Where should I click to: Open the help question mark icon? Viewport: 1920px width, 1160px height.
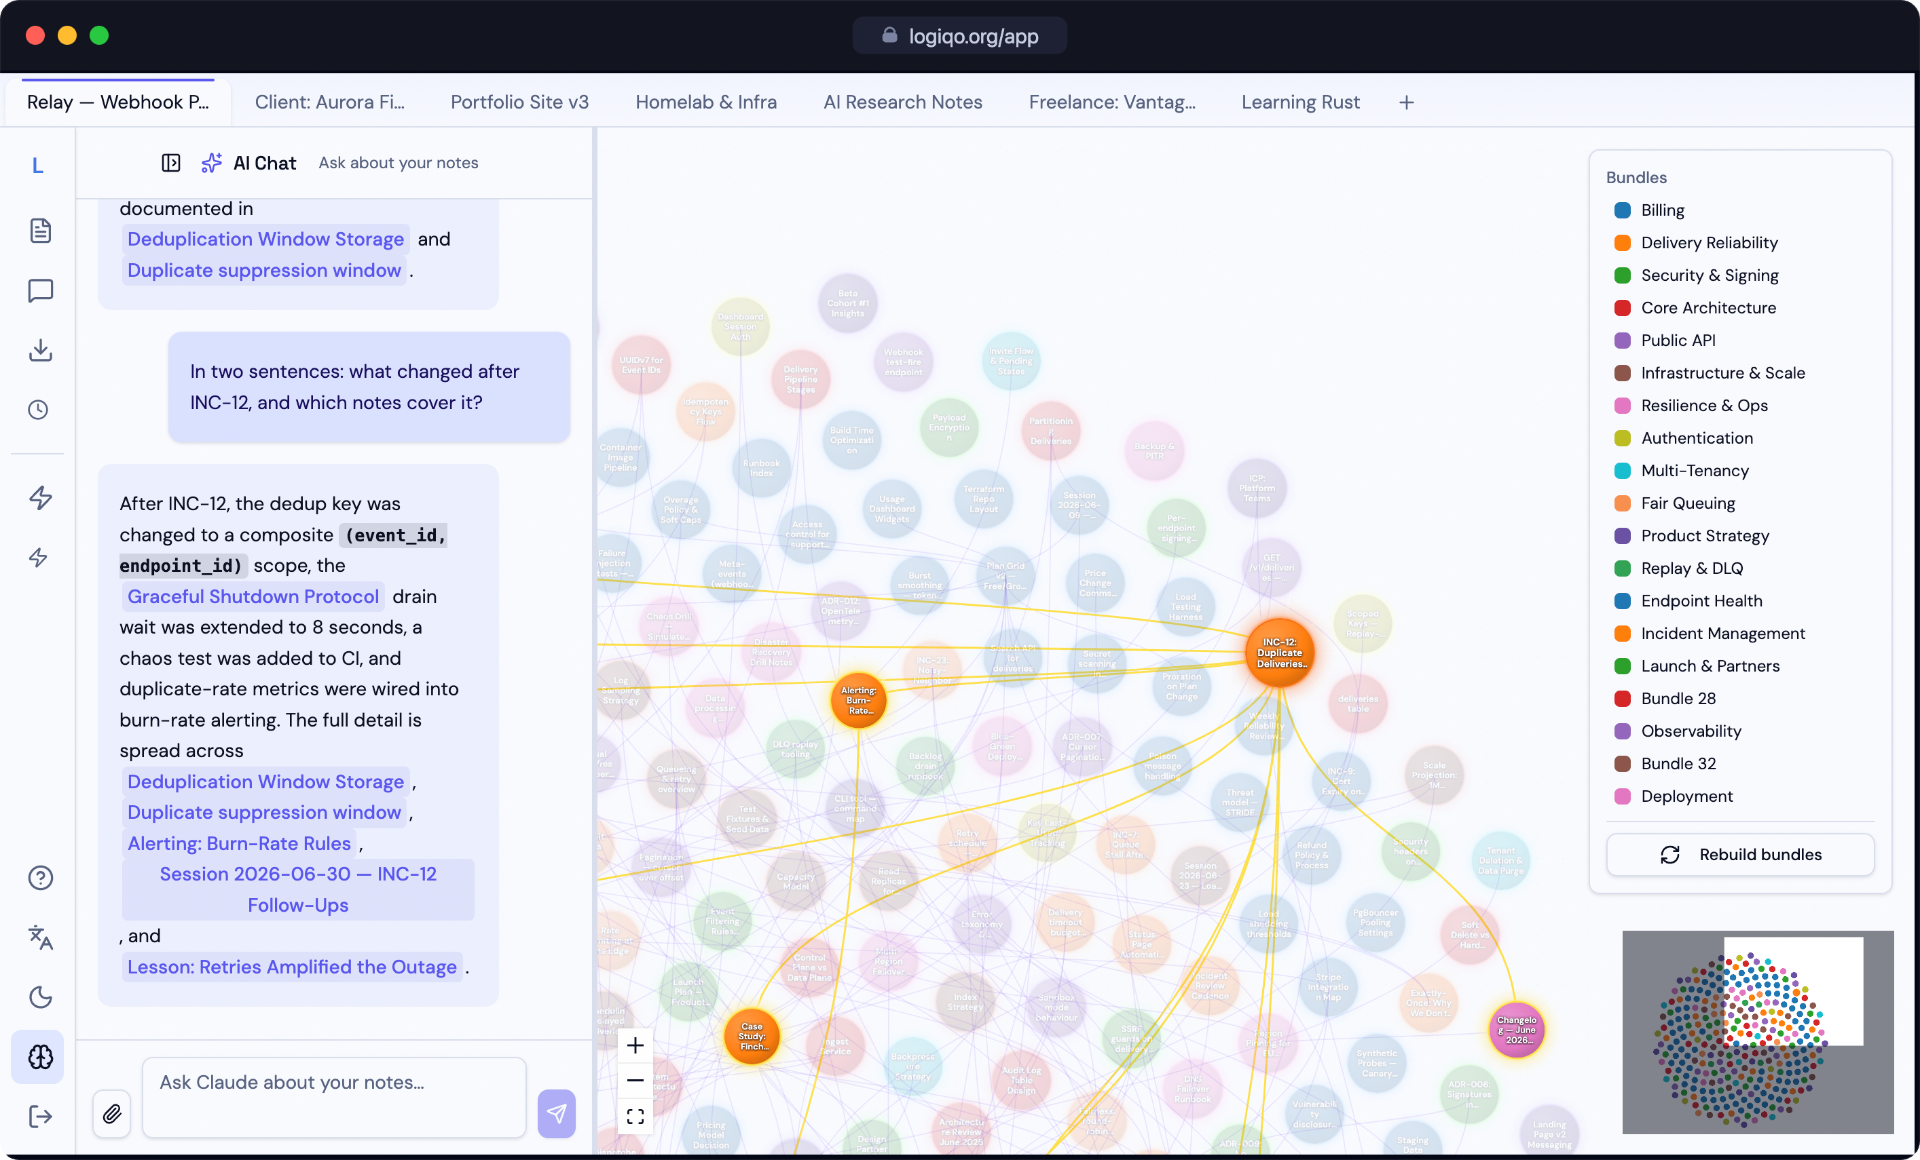coord(40,878)
